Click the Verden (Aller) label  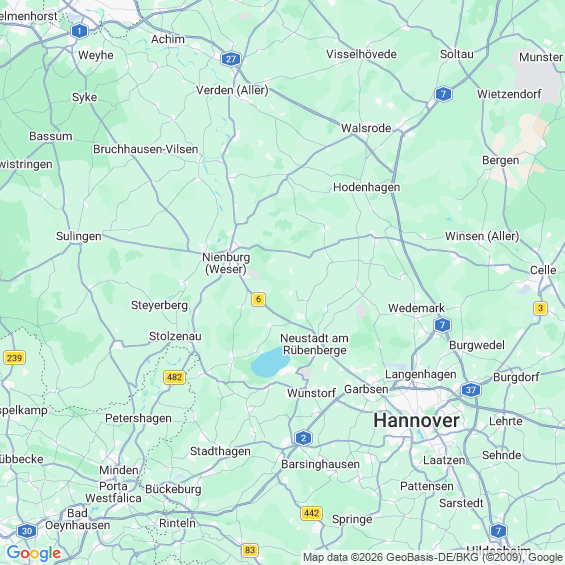(x=232, y=90)
